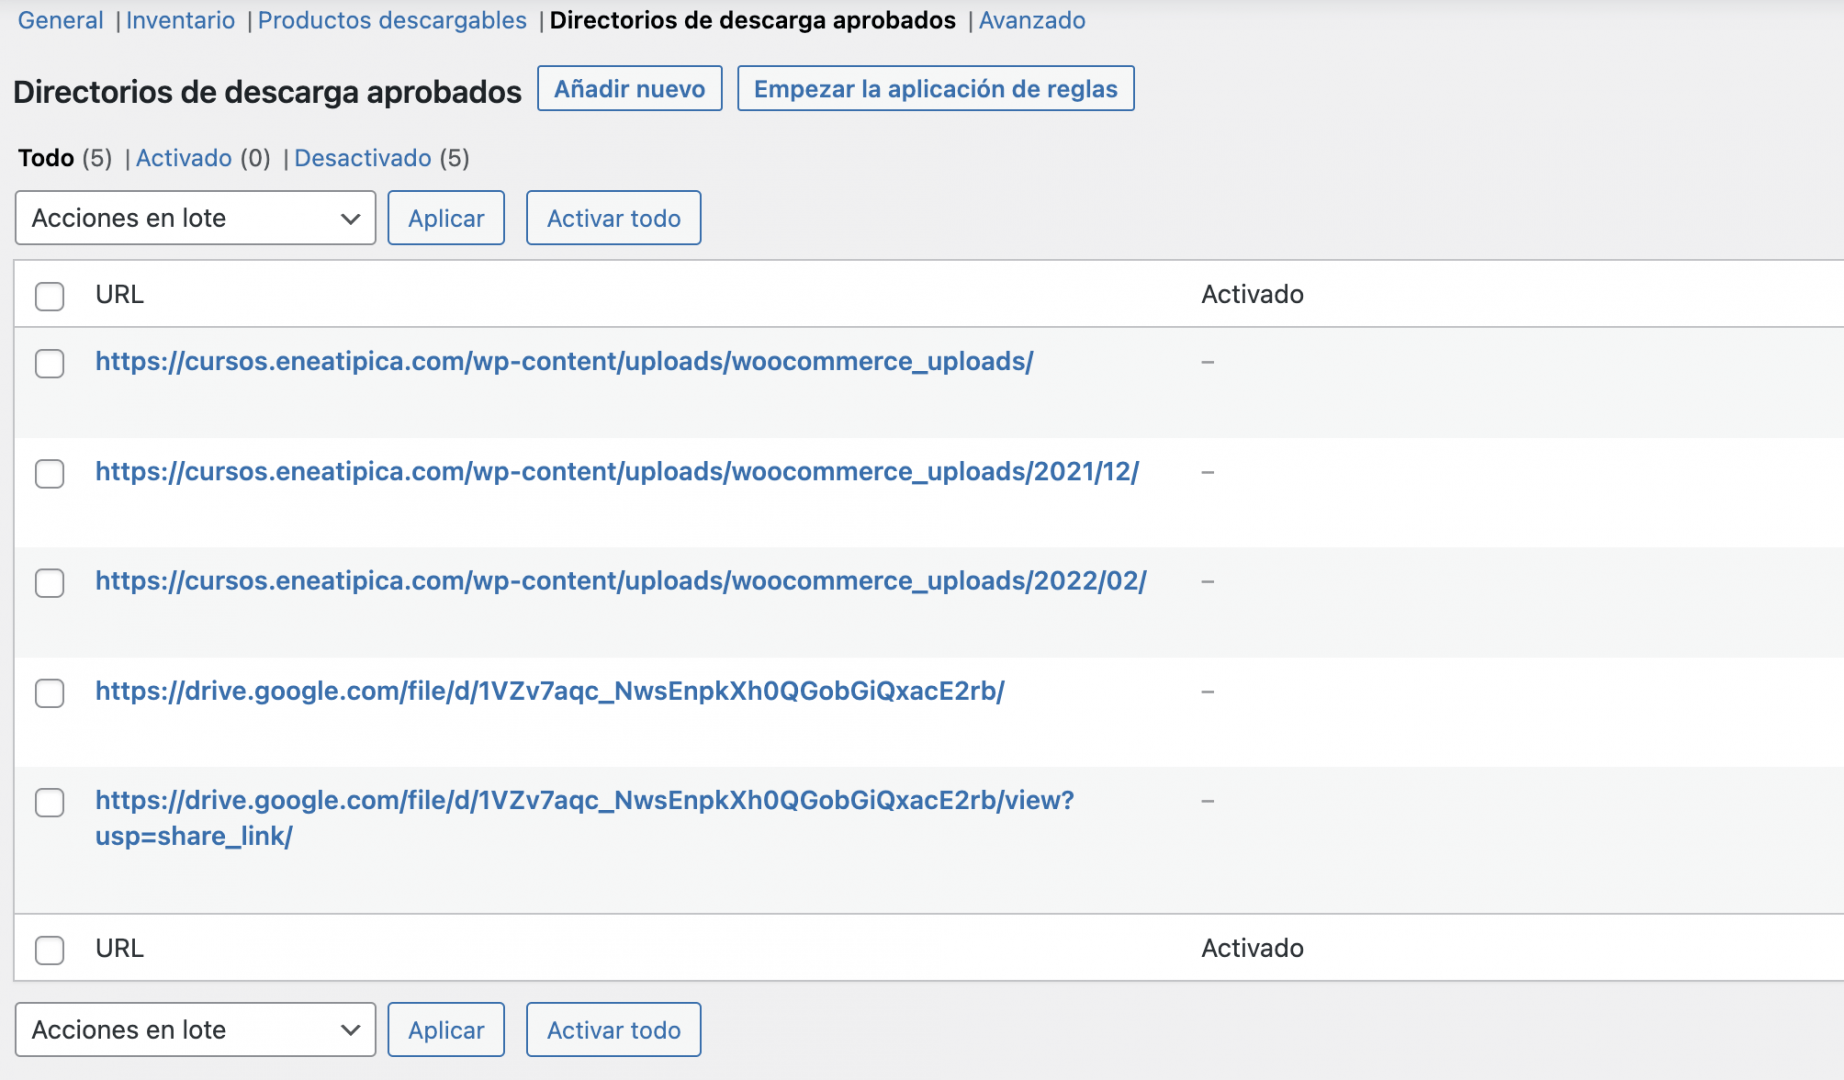The width and height of the screenshot is (1844, 1080).
Task: Open the woocommerce_uploads/2021/12/ link
Action: pos(617,471)
